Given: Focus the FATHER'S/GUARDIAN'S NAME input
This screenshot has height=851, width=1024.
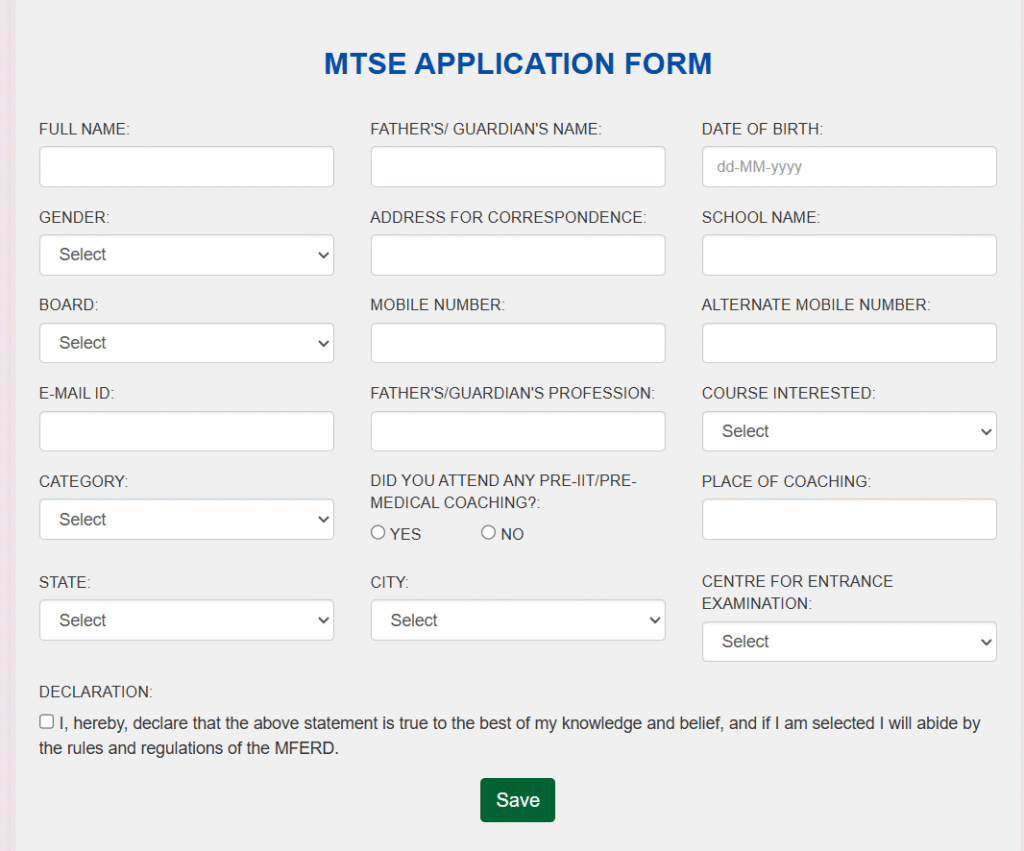Looking at the screenshot, I should 517,166.
